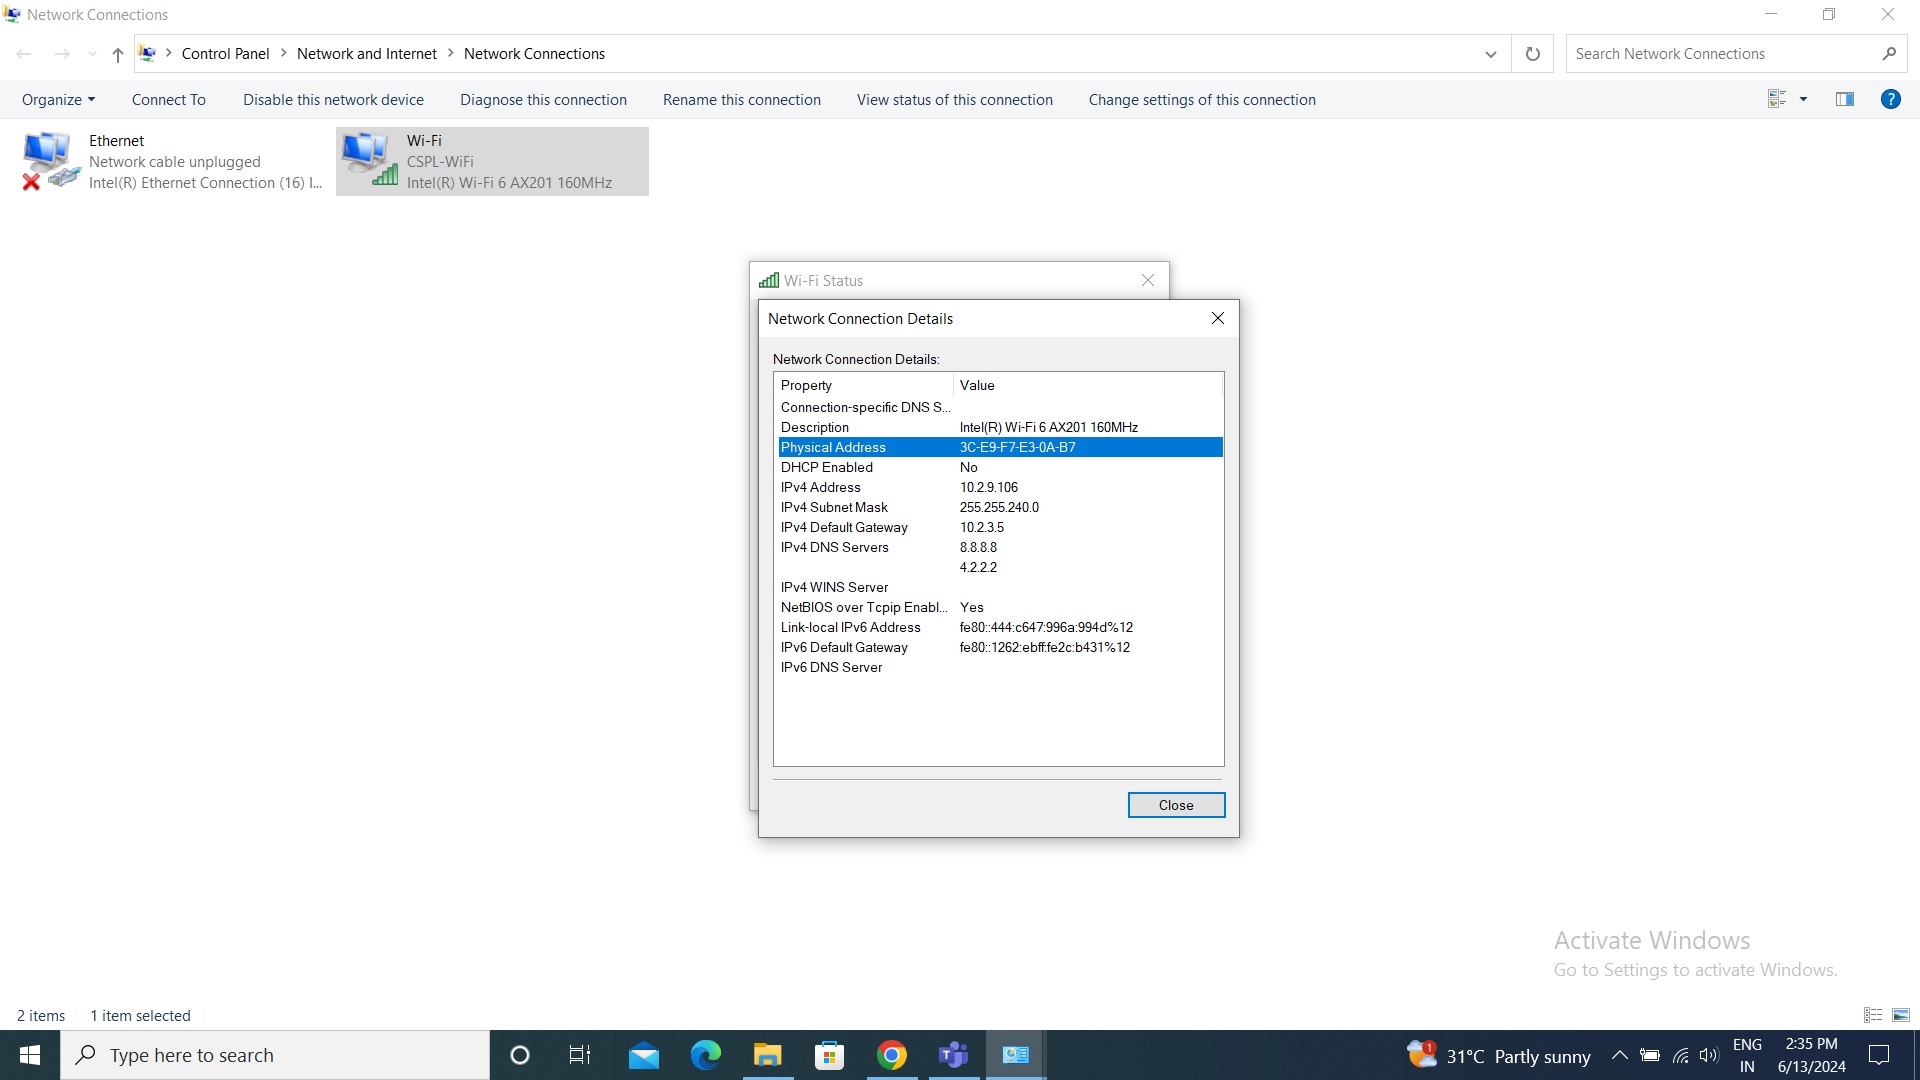Click the Control Panel taskbar icon
This screenshot has height=1080, width=1920.
tap(1016, 1055)
